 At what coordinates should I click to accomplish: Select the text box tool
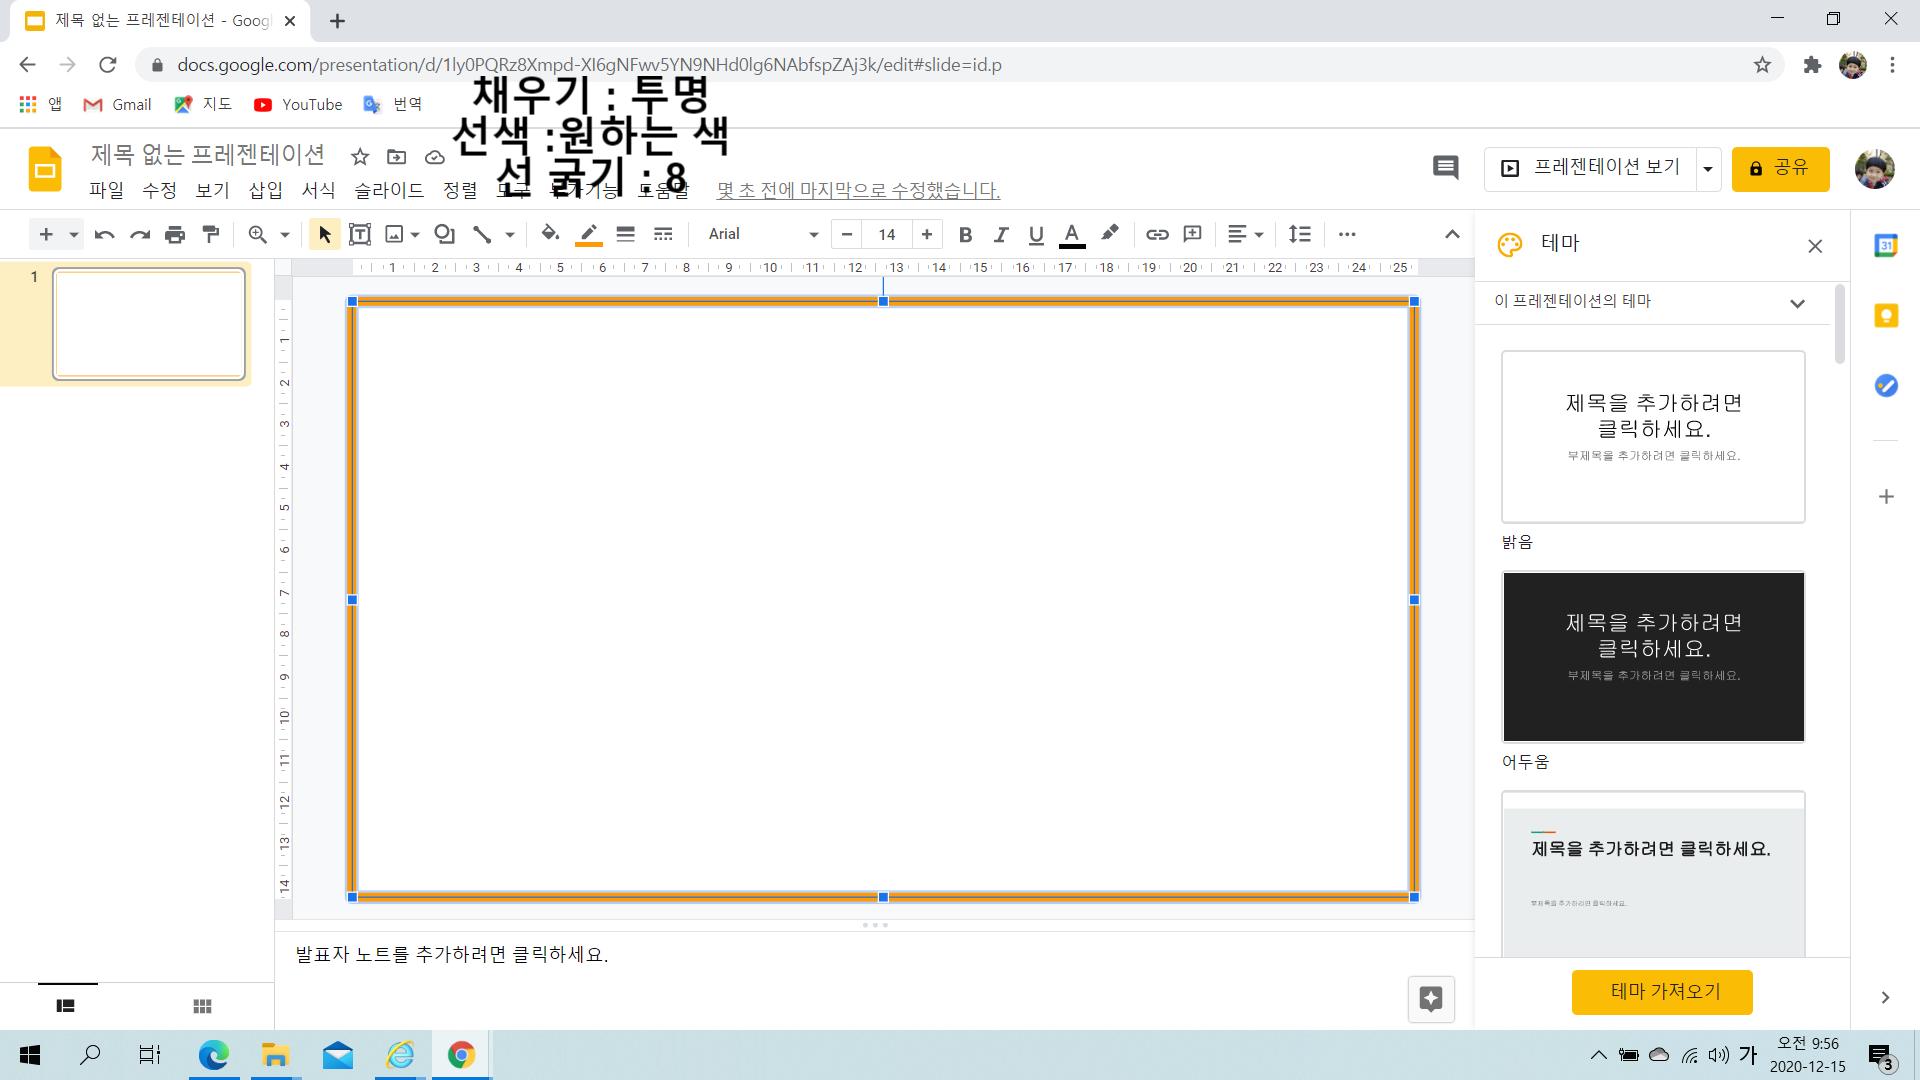click(360, 234)
